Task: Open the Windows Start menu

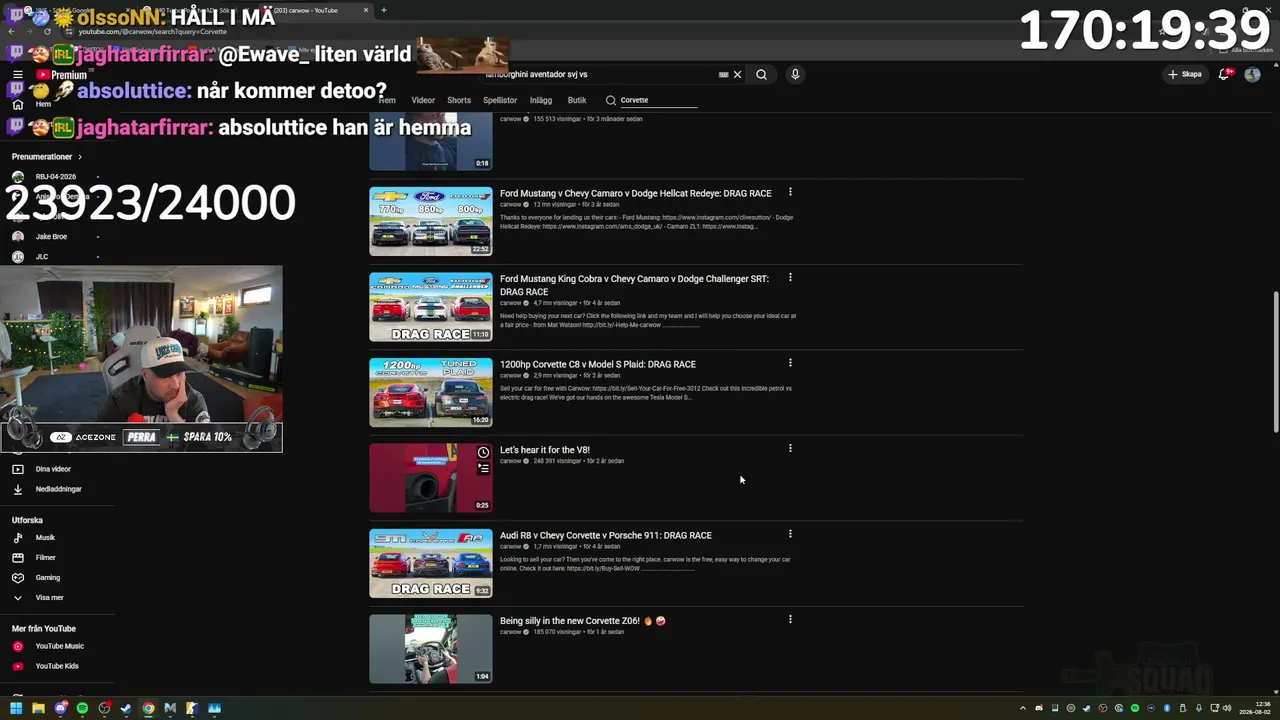Action: [x=16, y=708]
